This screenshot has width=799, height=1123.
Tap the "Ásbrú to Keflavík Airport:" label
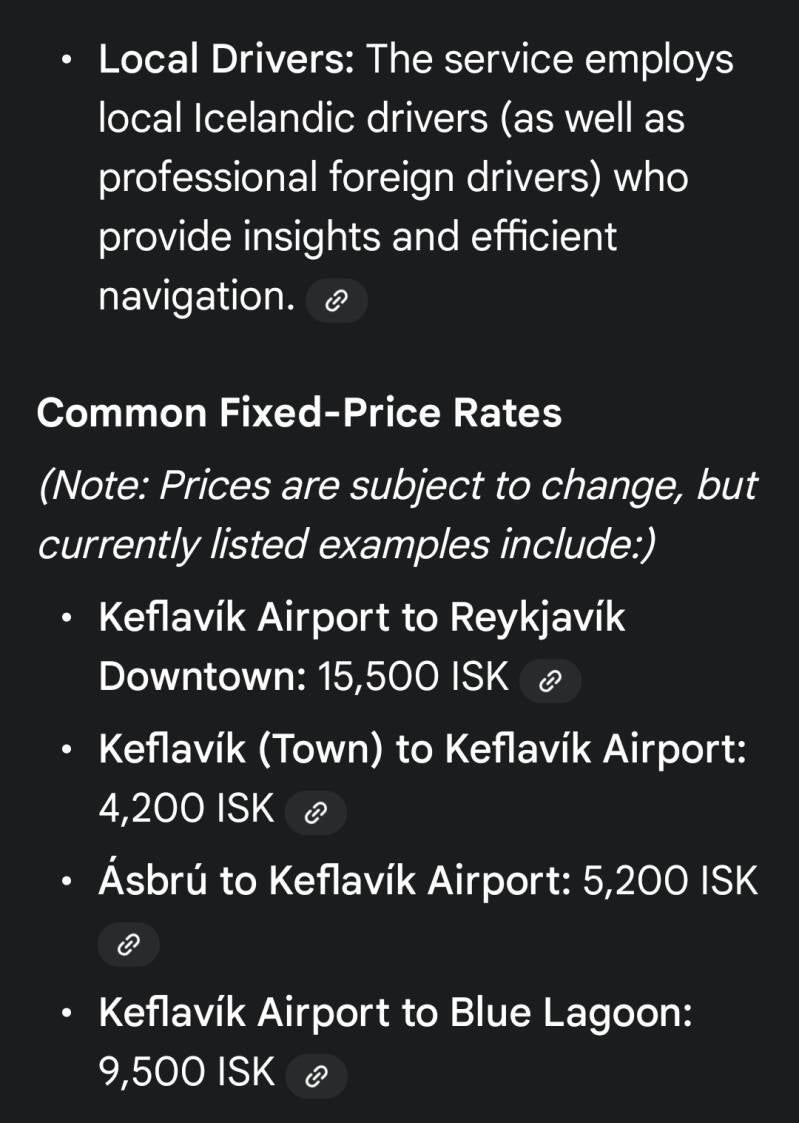tap(334, 881)
